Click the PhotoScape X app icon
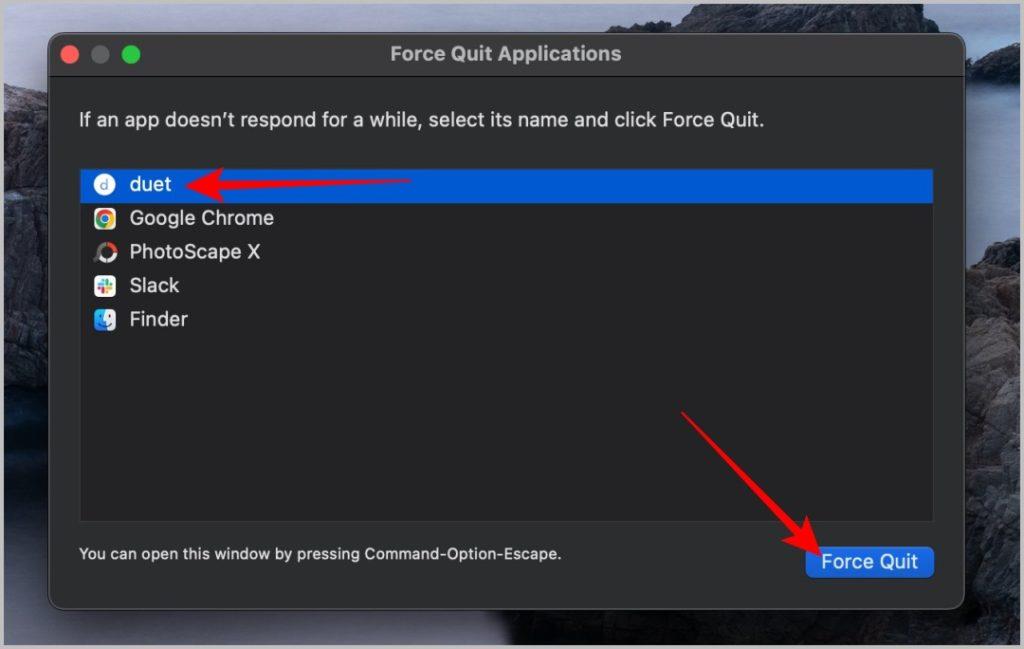Image resolution: width=1024 pixels, height=649 pixels. tap(104, 252)
